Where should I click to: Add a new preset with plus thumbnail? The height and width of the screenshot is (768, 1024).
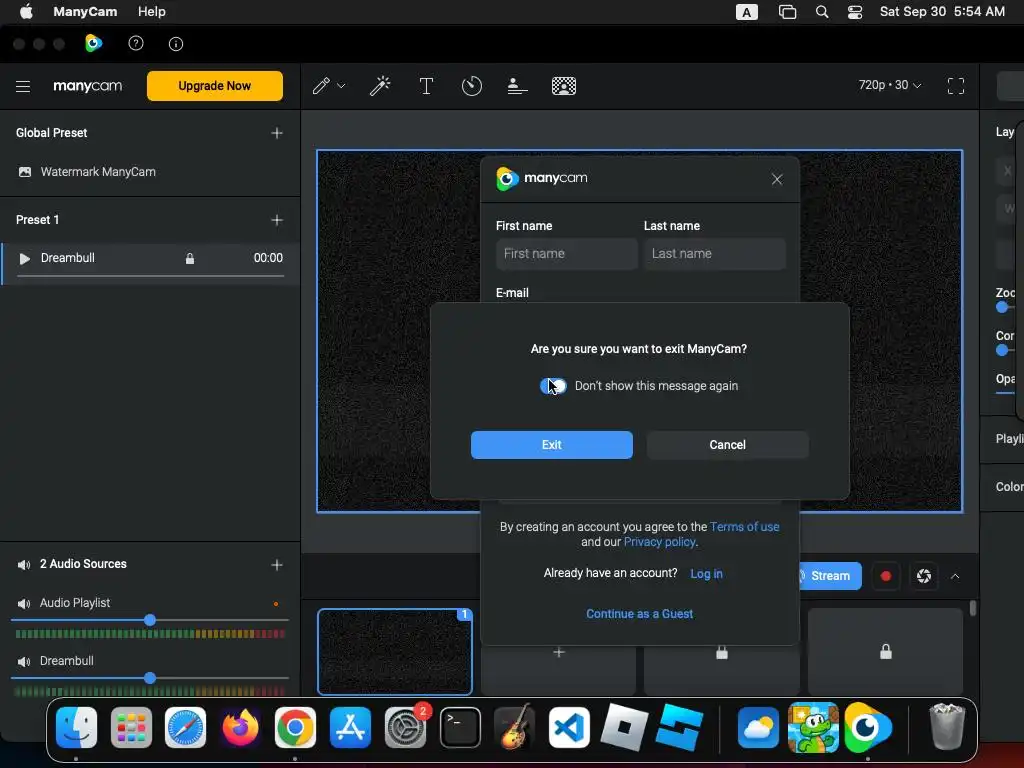(x=558, y=653)
